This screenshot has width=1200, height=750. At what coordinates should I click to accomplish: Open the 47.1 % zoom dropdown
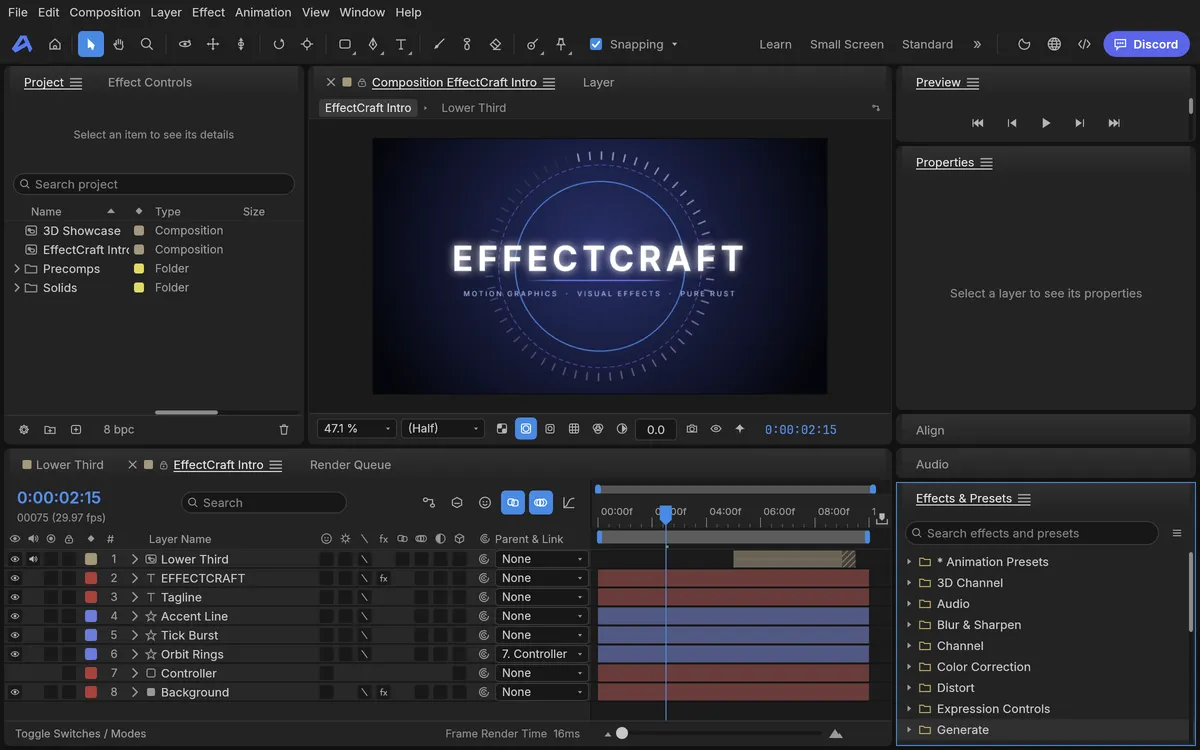tap(357, 429)
